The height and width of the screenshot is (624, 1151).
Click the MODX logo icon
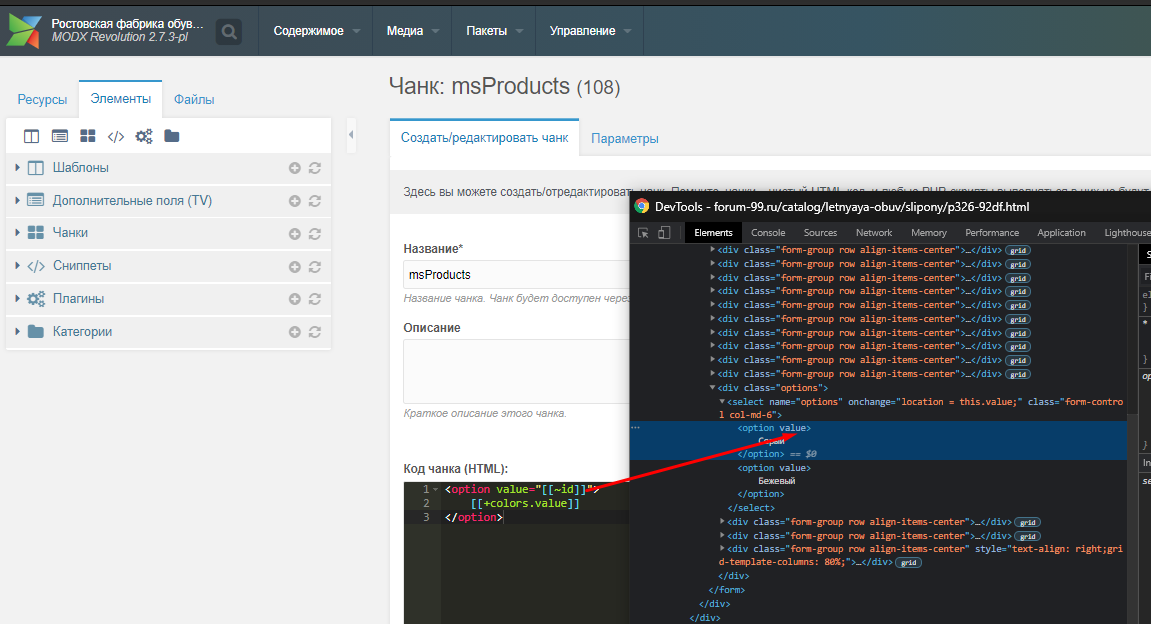tap(24, 30)
